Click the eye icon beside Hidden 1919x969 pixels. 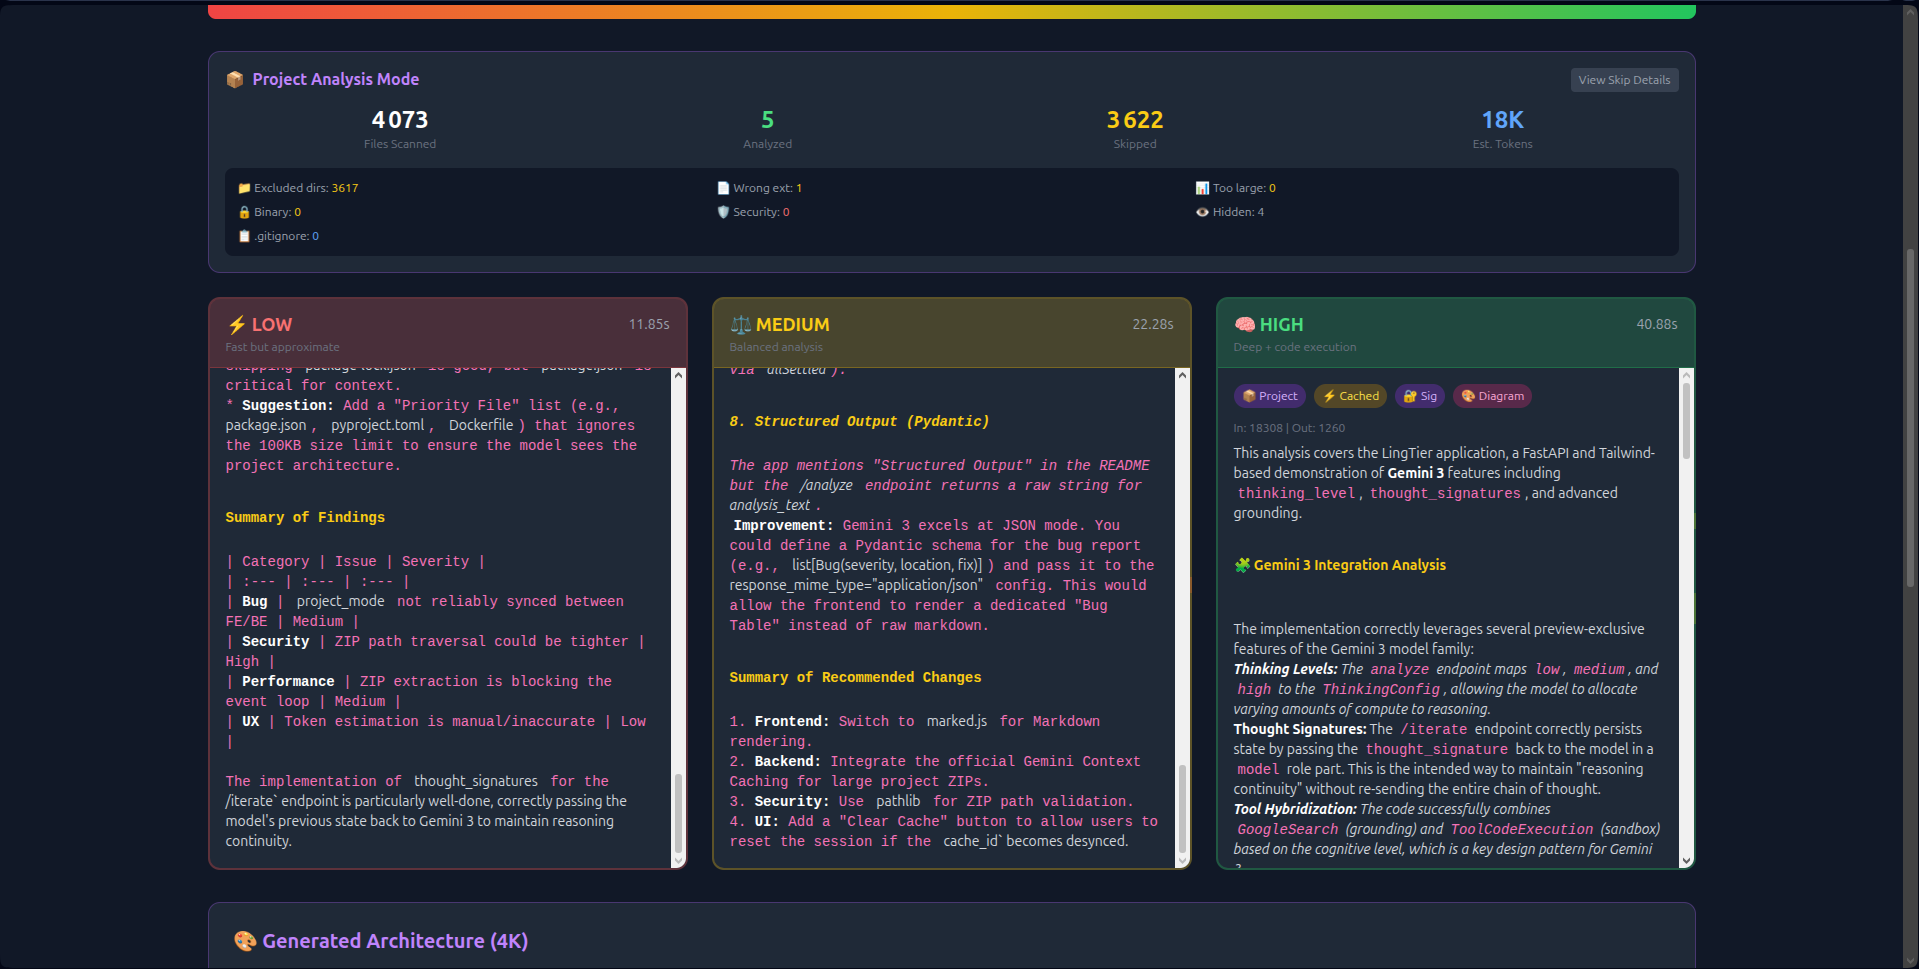pyautogui.click(x=1202, y=212)
